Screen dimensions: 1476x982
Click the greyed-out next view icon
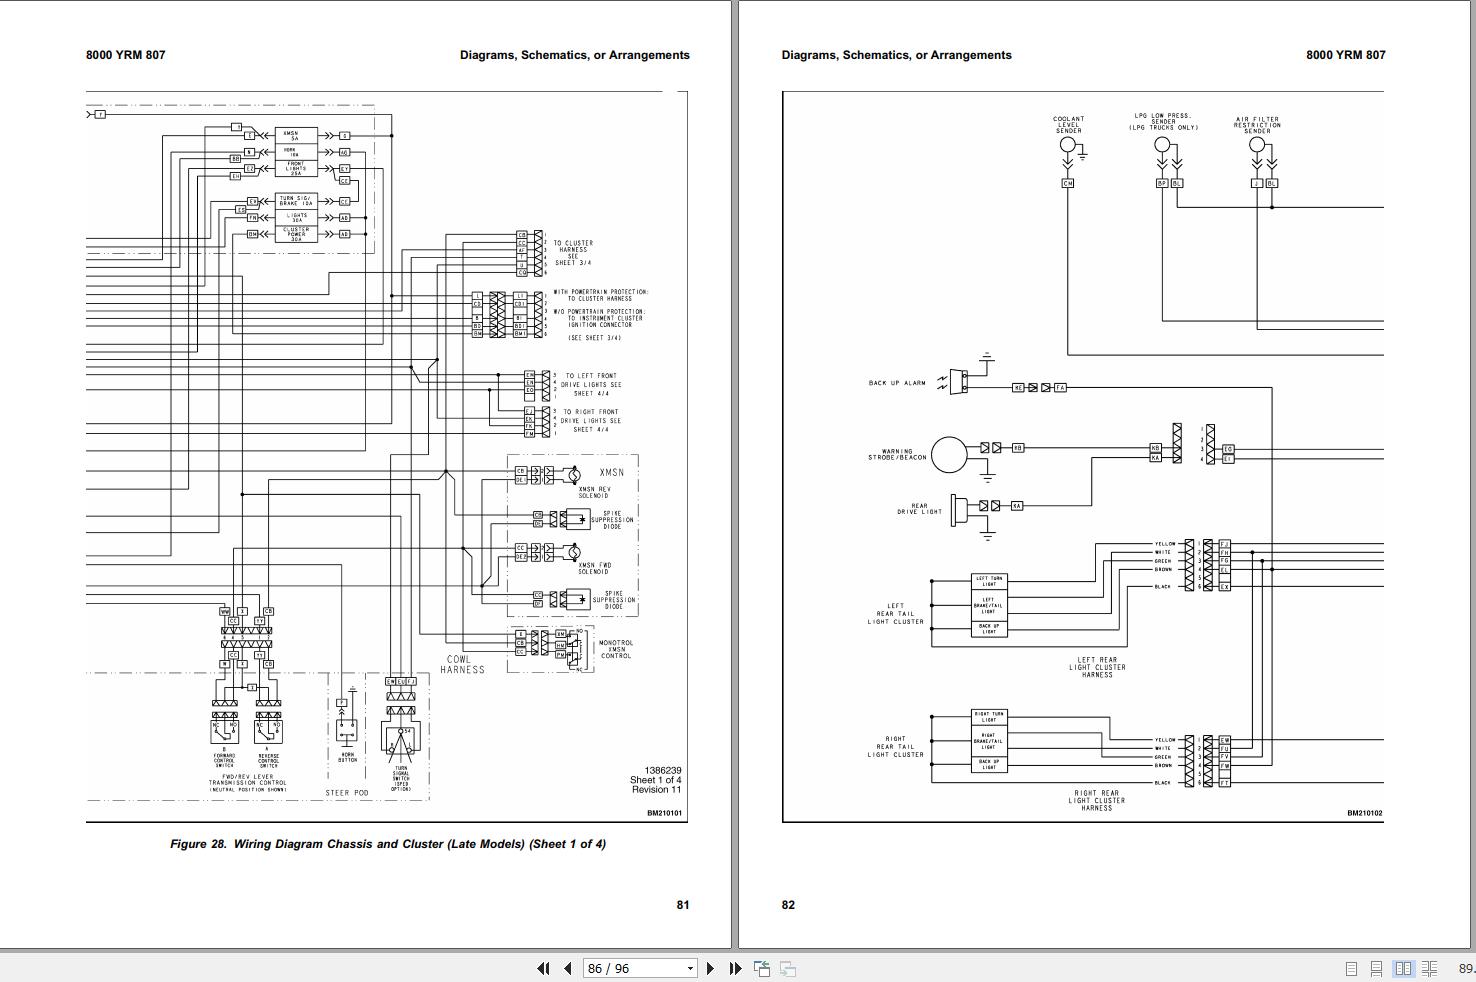pos(788,968)
